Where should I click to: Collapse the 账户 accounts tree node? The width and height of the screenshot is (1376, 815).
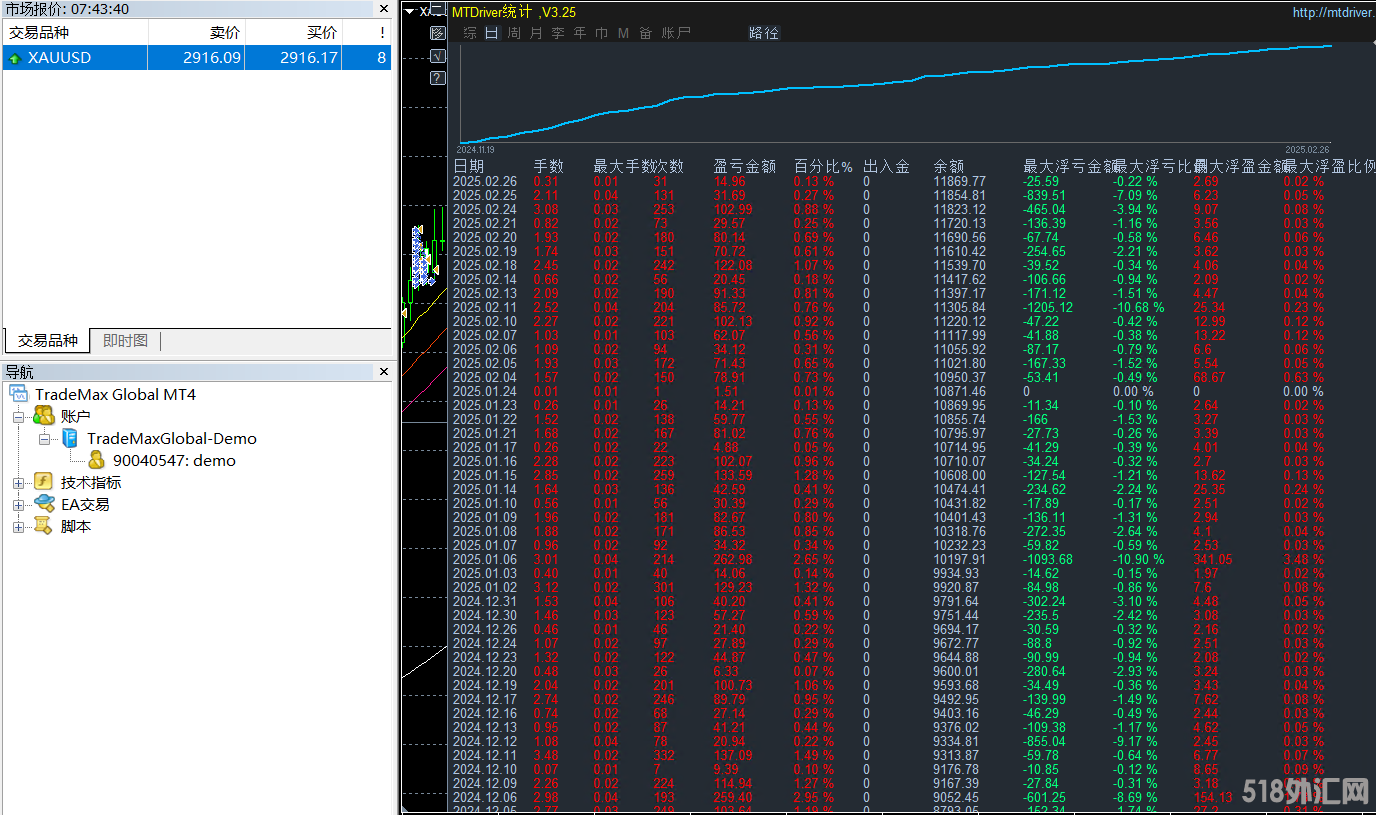click(18, 416)
